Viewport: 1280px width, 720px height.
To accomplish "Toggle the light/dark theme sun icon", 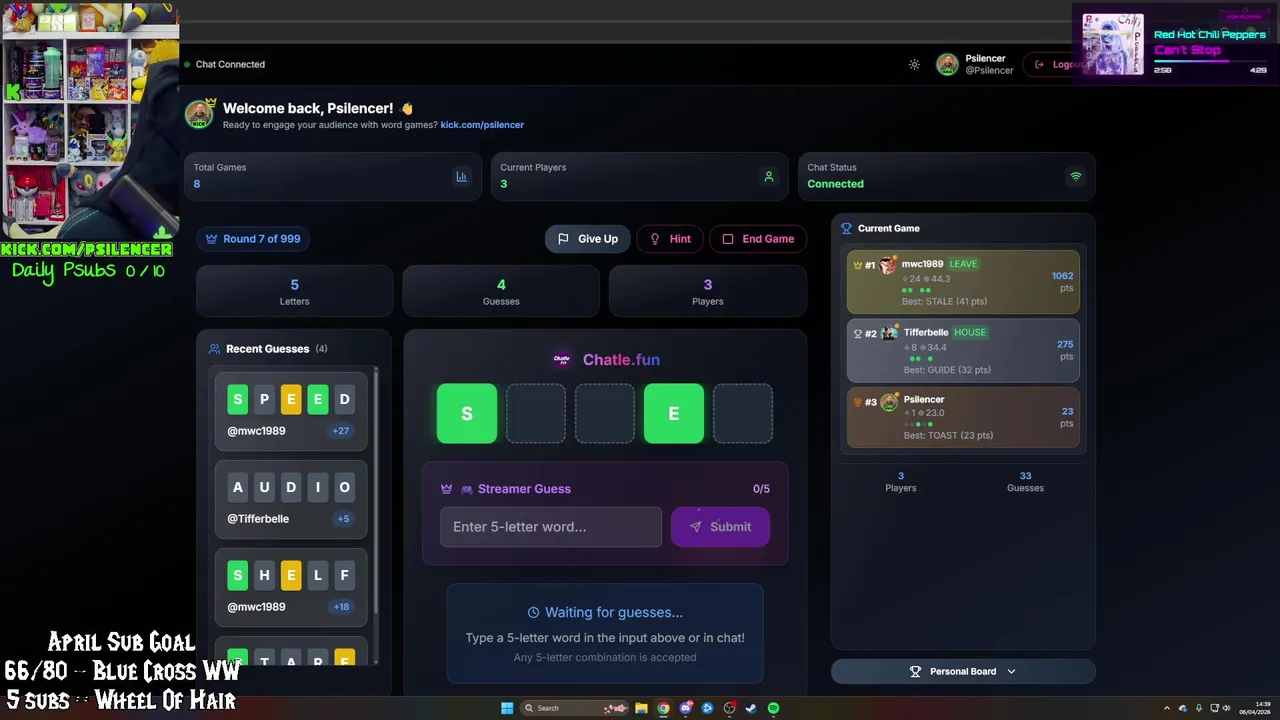I will click(x=914, y=64).
